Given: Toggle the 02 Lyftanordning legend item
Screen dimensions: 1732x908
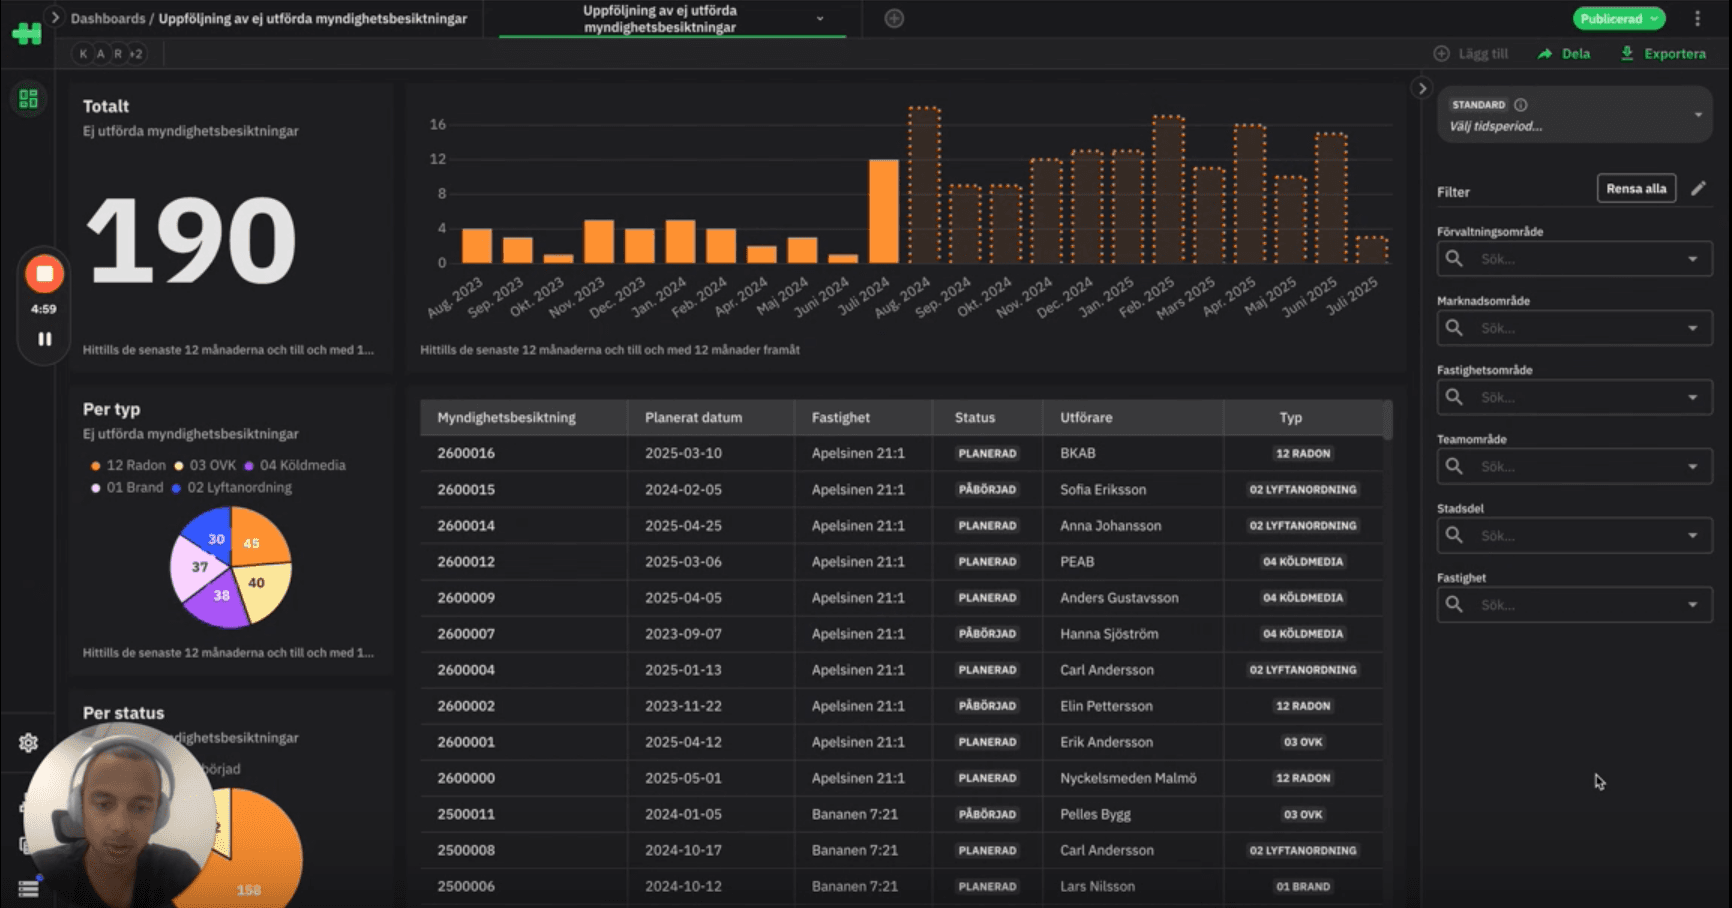Looking at the screenshot, I should coord(232,487).
